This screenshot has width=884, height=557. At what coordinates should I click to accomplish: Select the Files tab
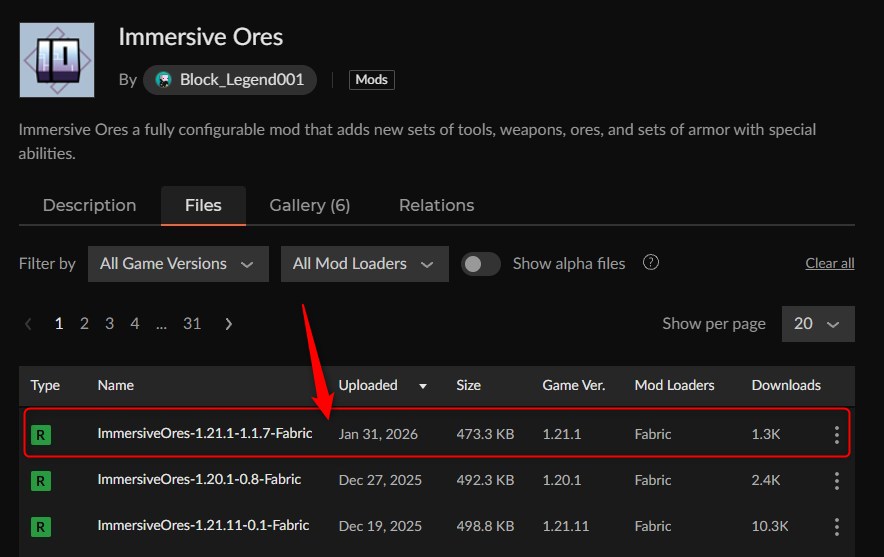pyautogui.click(x=203, y=205)
